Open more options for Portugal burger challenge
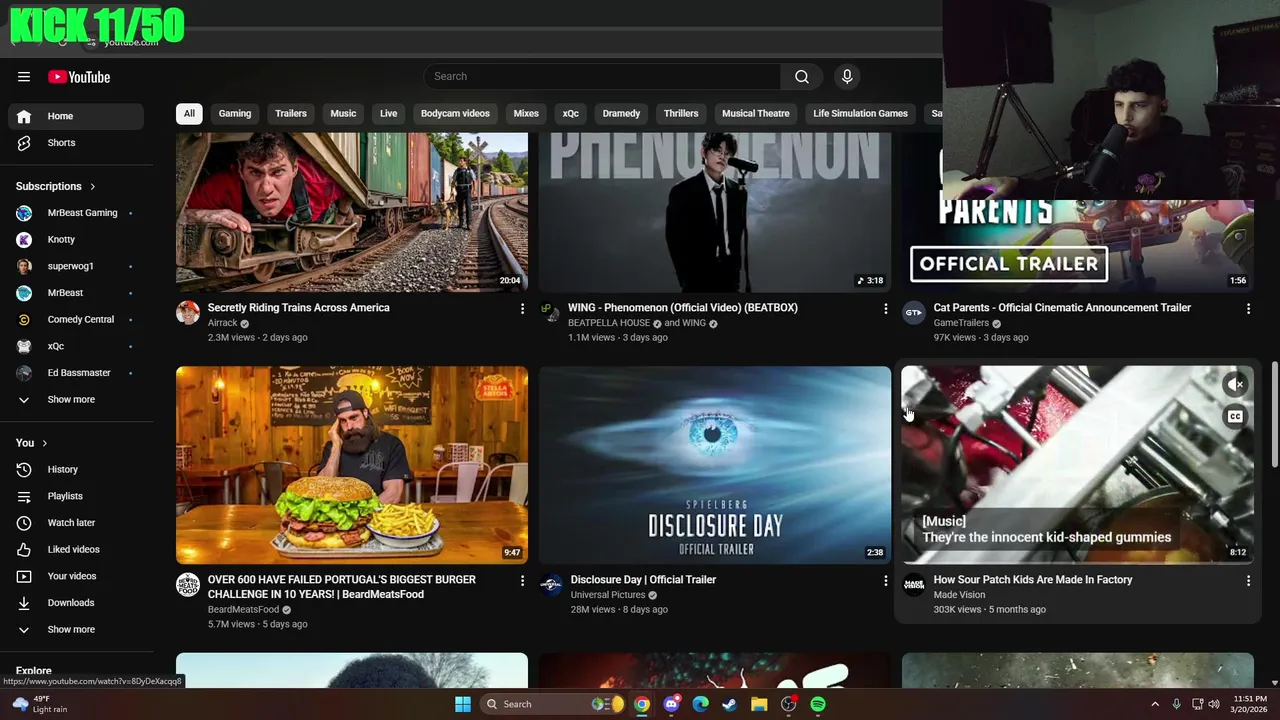 click(522, 581)
